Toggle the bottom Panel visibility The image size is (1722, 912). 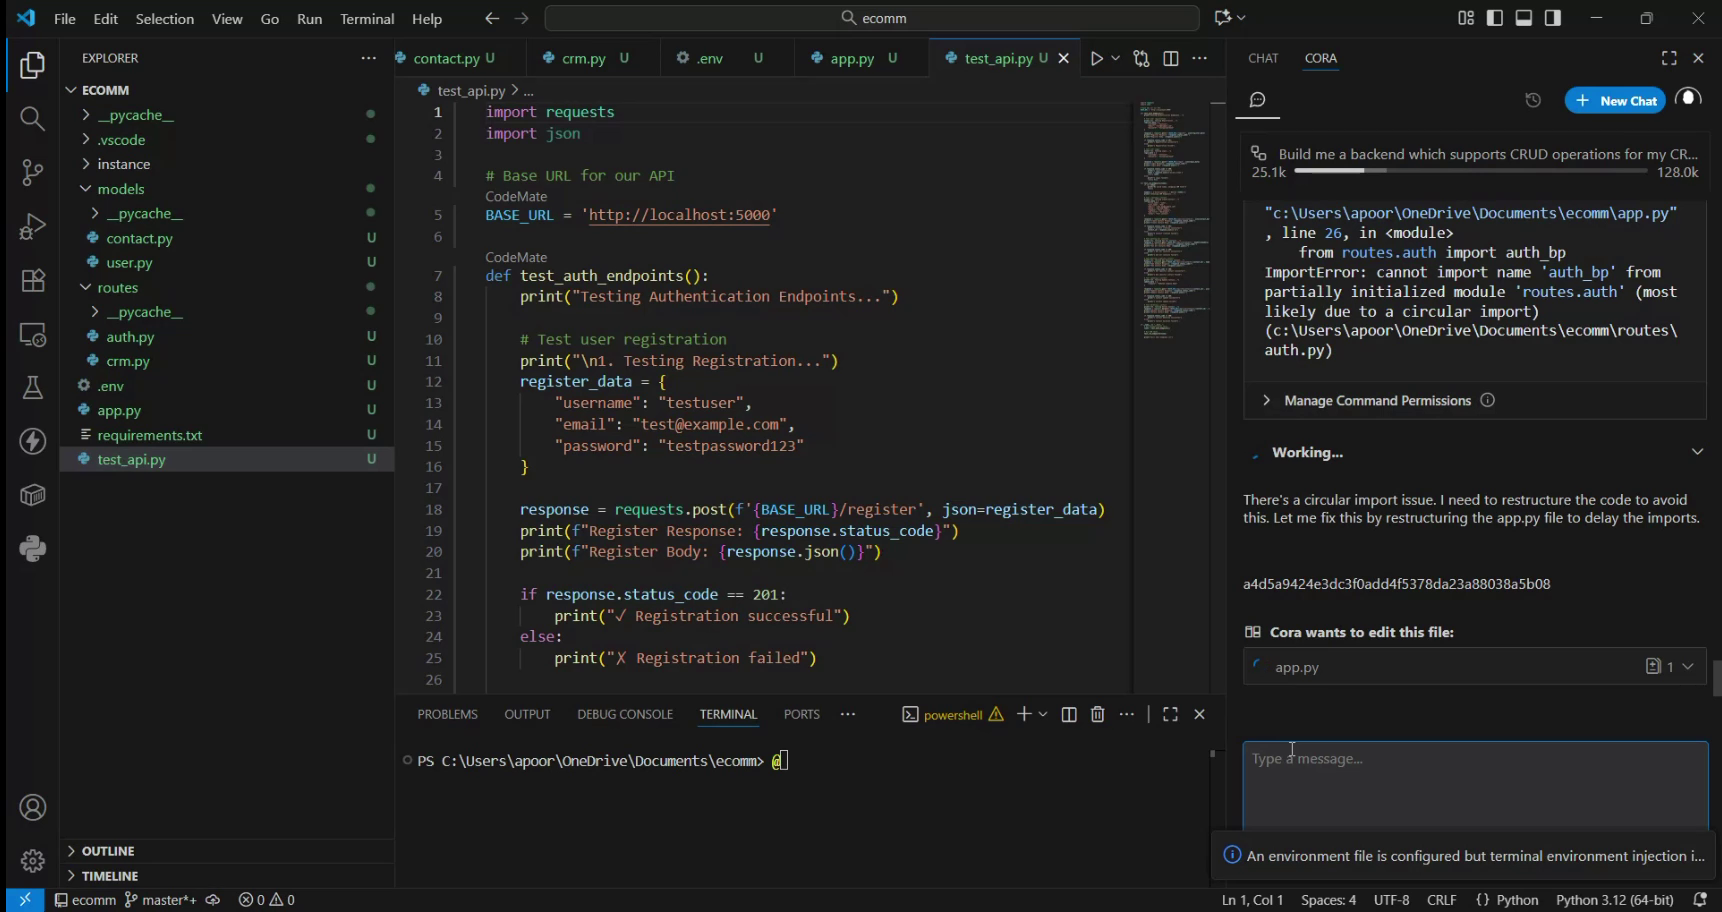click(1523, 17)
